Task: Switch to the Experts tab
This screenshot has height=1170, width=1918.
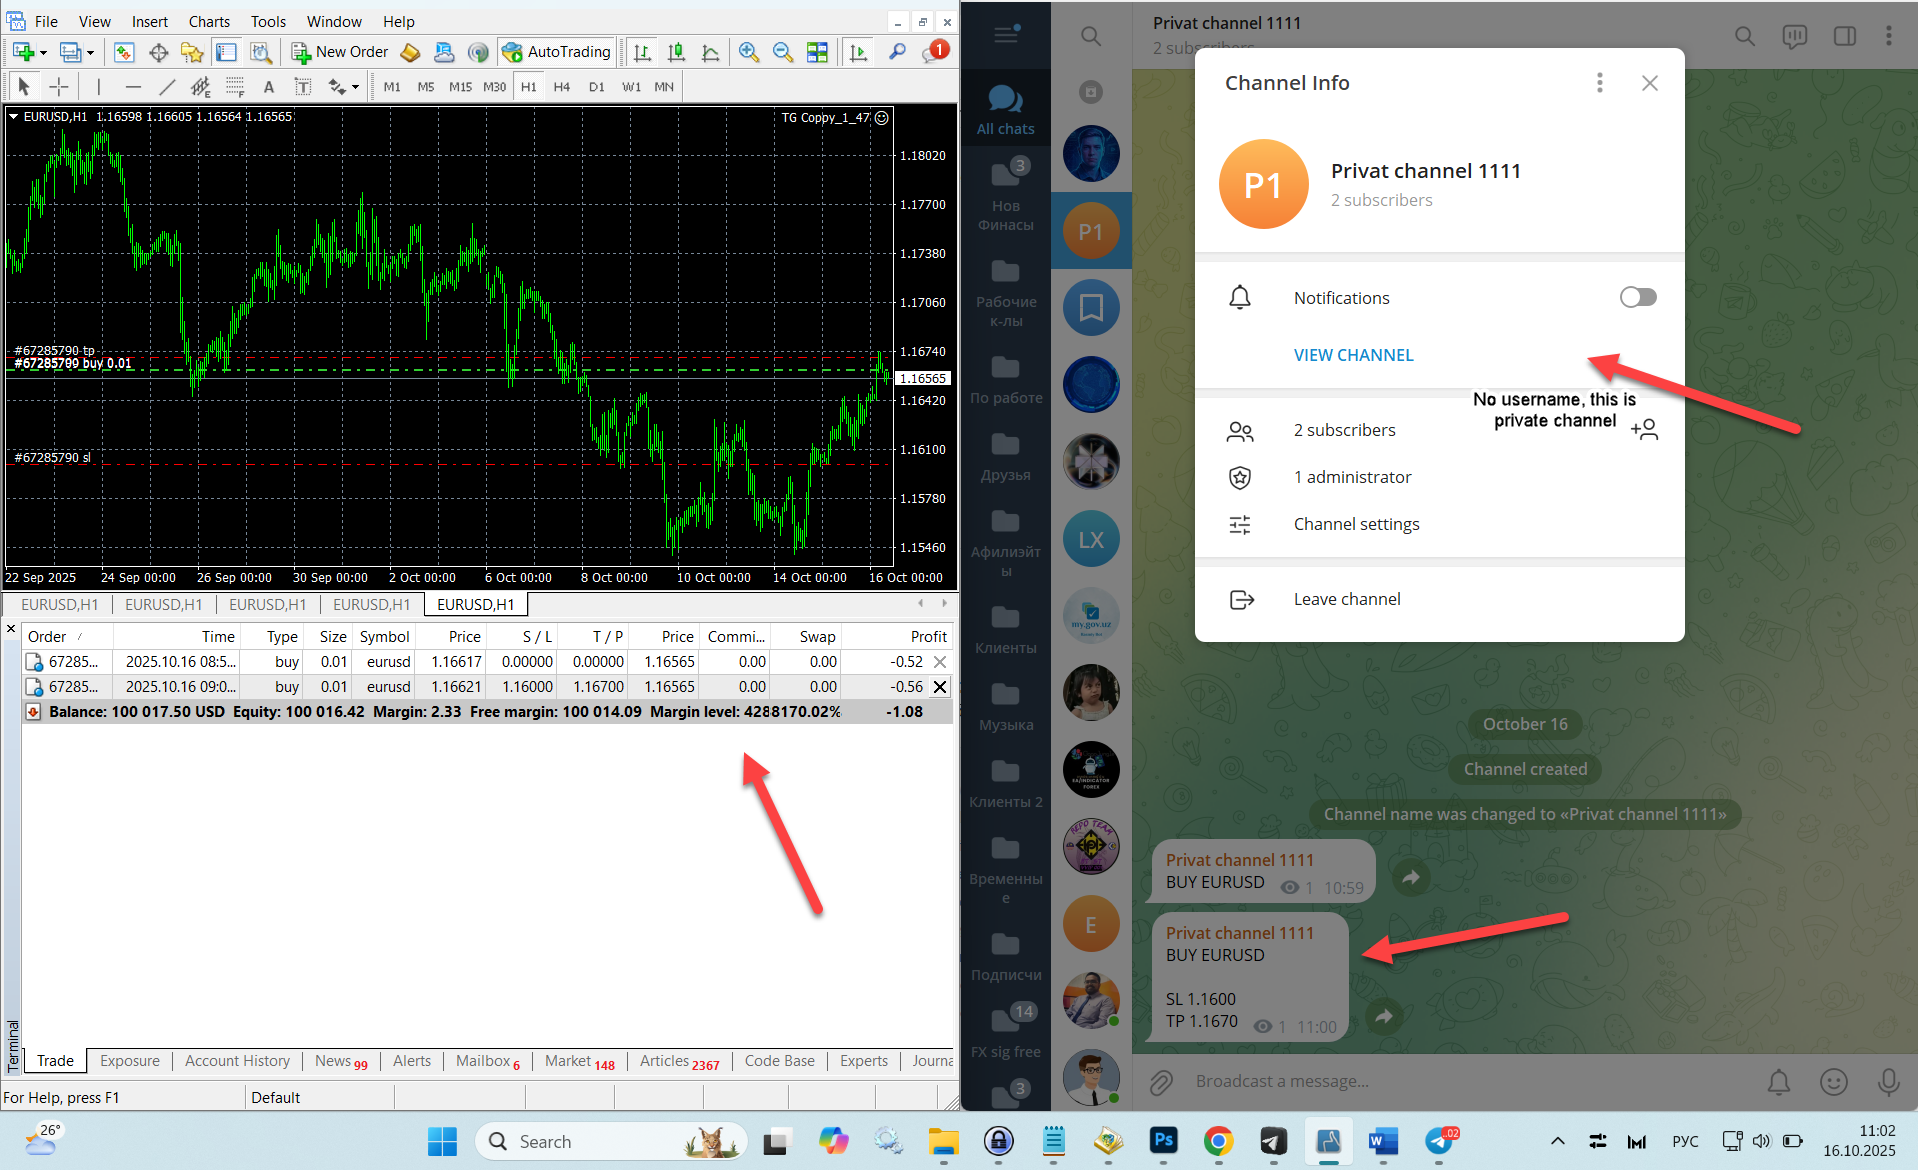Action: pyautogui.click(x=864, y=1061)
